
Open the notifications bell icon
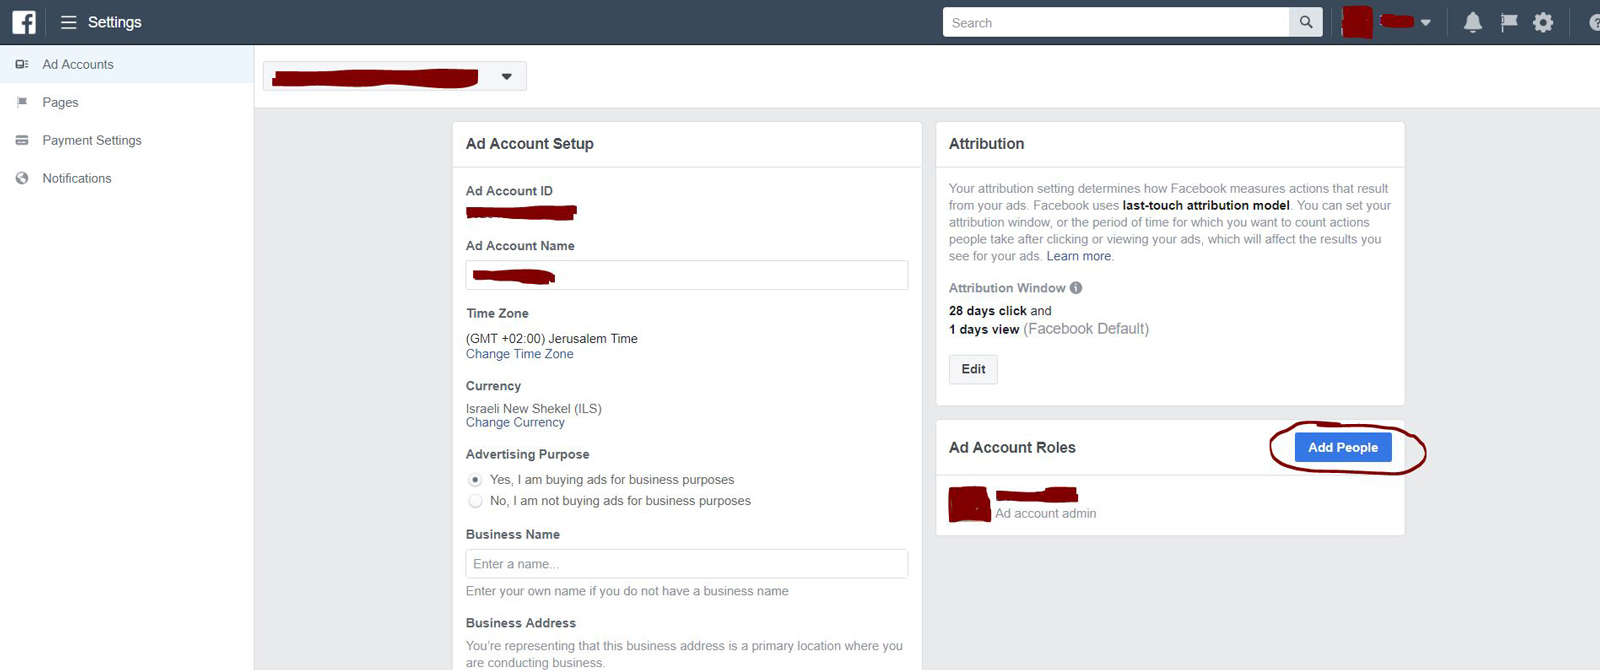pyautogui.click(x=1472, y=22)
